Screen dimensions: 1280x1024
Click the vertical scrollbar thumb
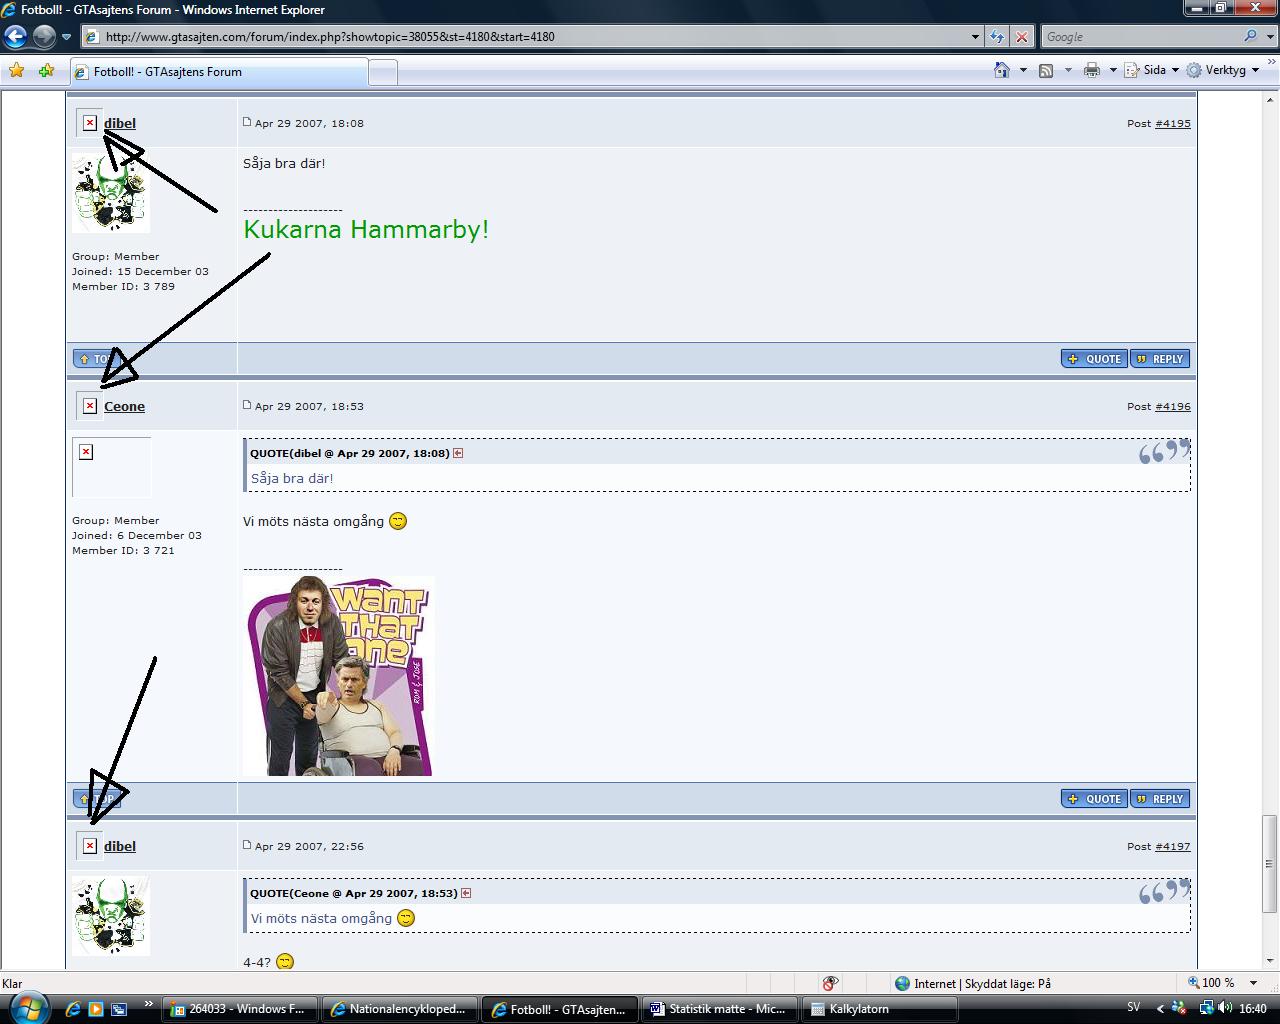1270,863
